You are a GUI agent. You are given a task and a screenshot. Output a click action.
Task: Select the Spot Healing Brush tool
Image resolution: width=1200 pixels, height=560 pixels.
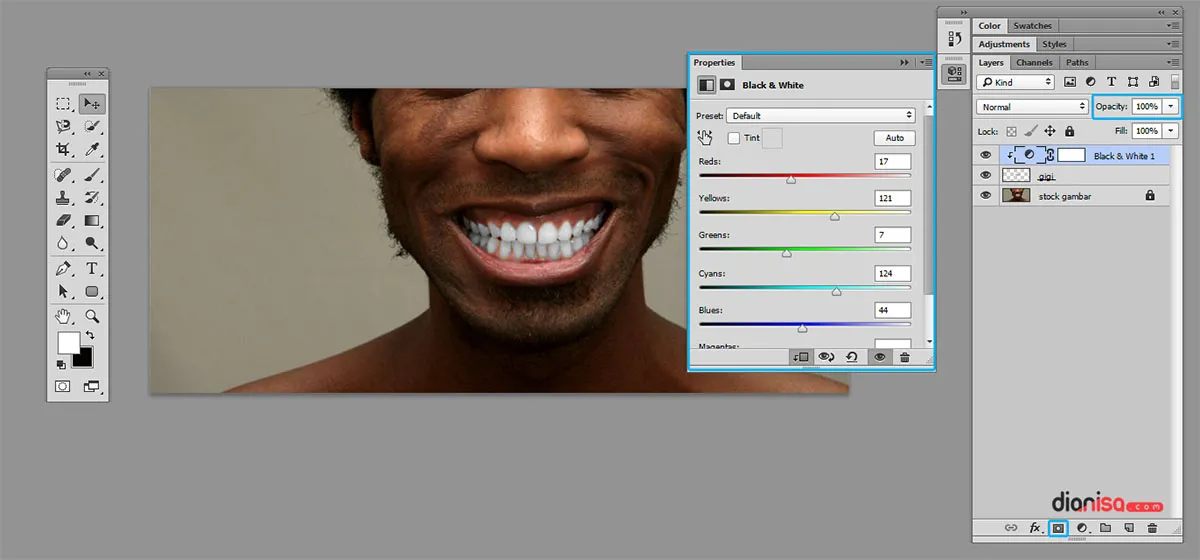click(63, 175)
